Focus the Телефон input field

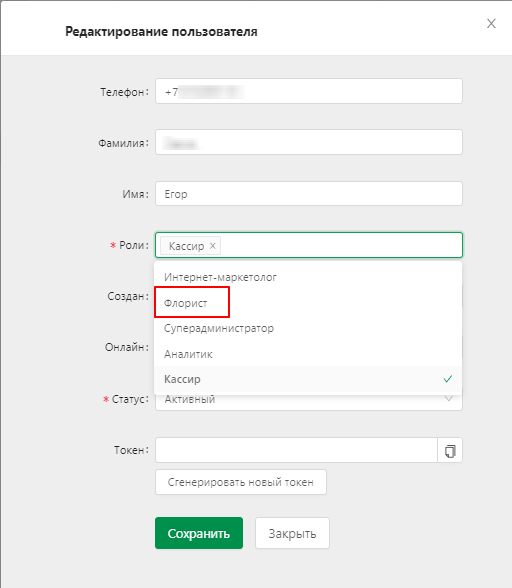click(309, 91)
